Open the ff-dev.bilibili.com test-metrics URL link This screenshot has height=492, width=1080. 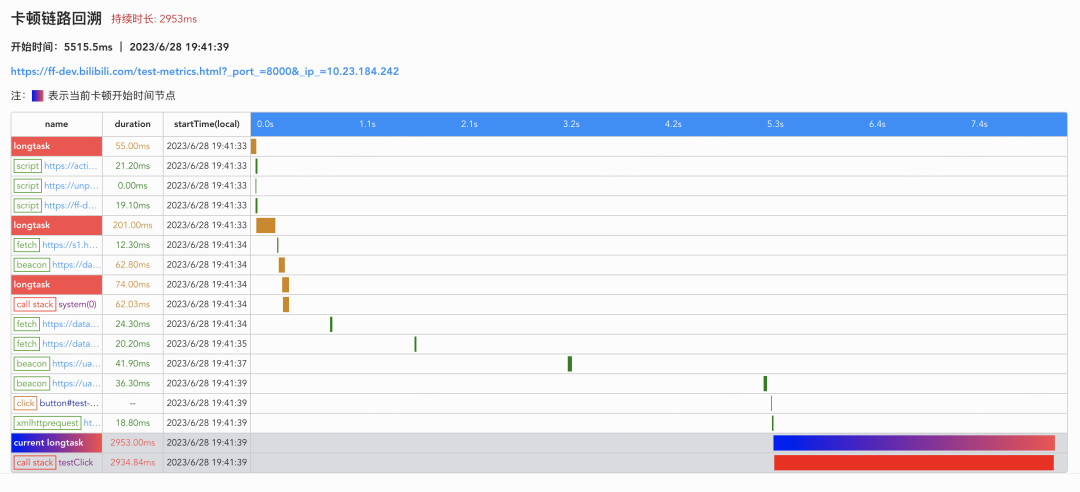click(x=205, y=72)
